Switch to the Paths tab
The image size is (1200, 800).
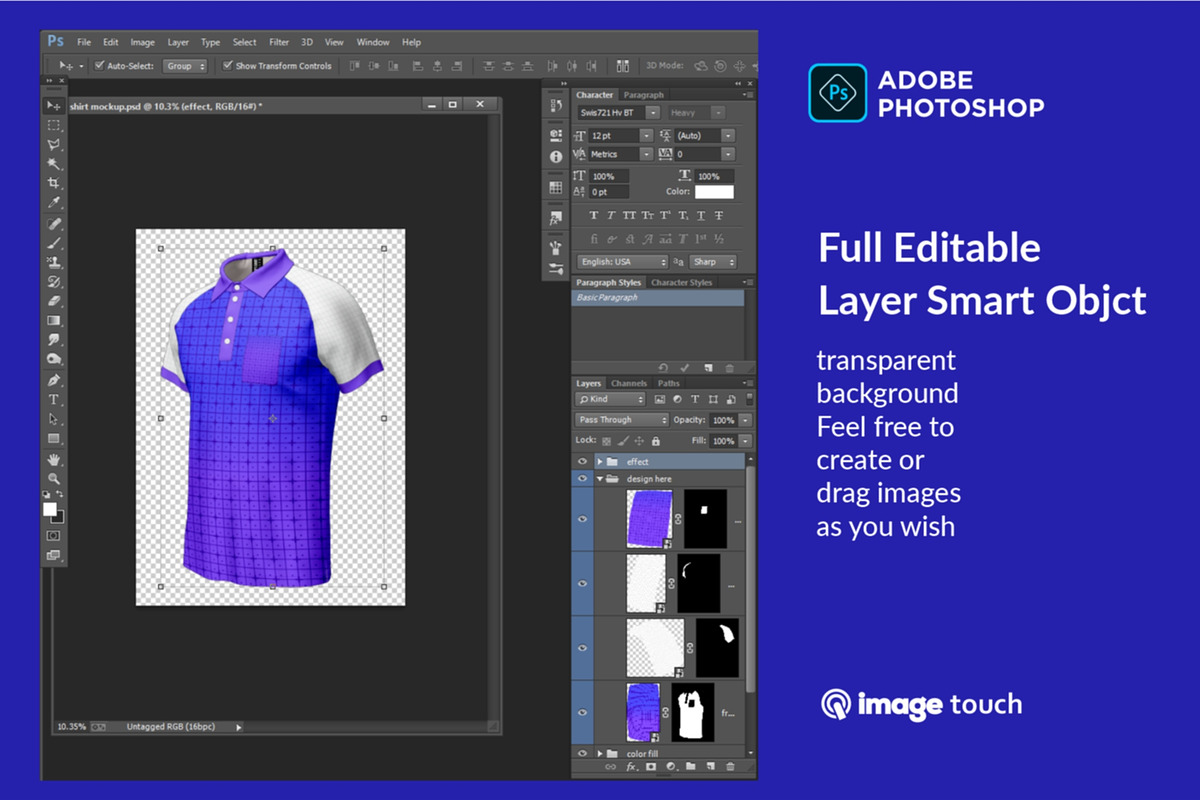pyautogui.click(x=669, y=383)
